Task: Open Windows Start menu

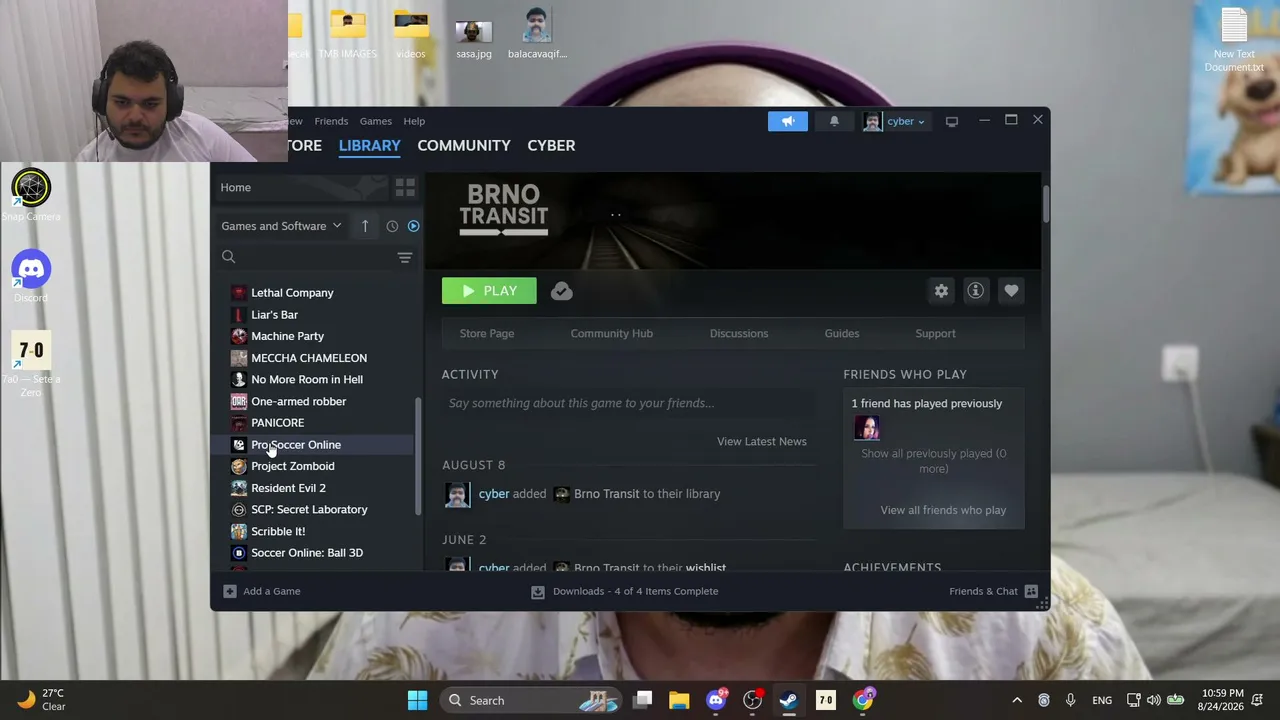Action: click(417, 700)
